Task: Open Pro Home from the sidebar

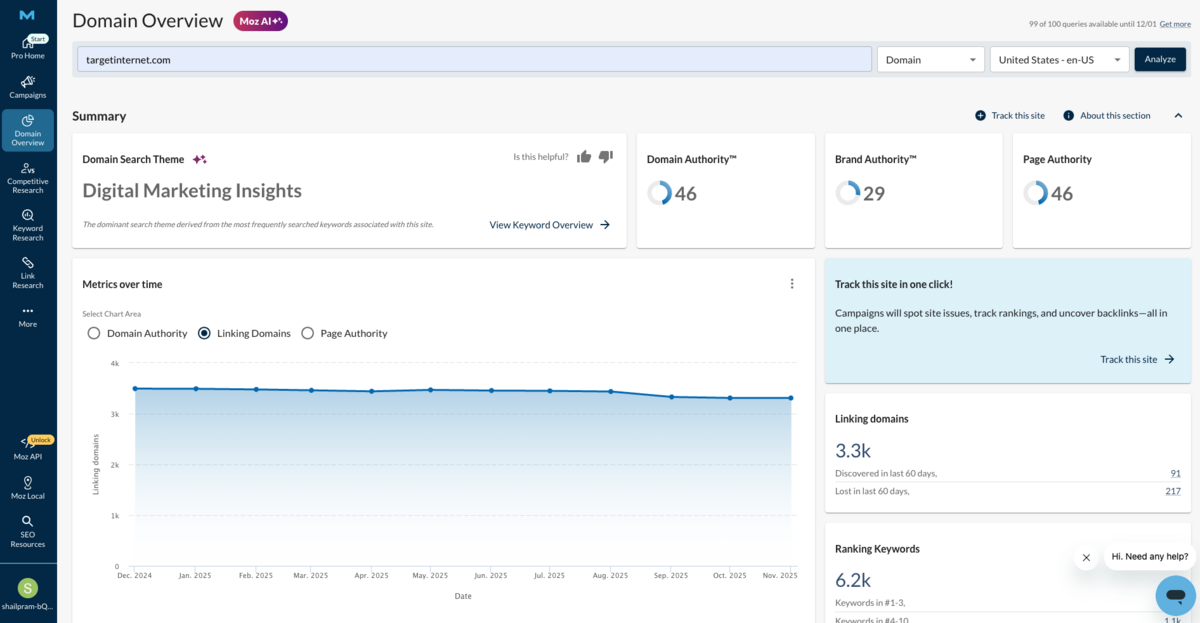Action: 28,48
